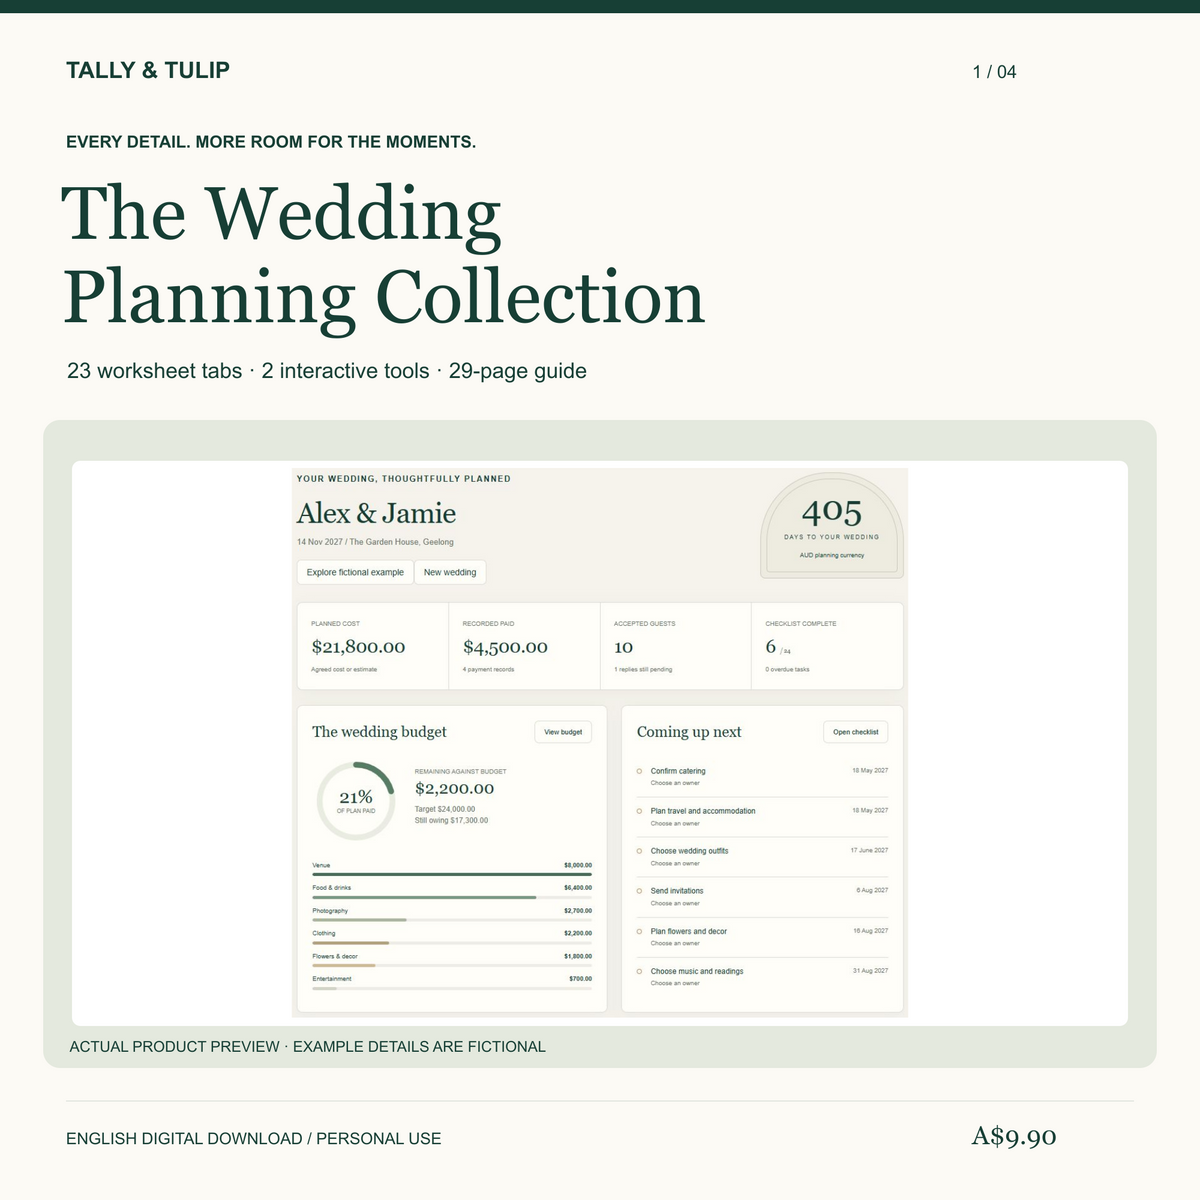Click the Entertainment $700.00 amount
The height and width of the screenshot is (1200, 1200).
[581, 979]
